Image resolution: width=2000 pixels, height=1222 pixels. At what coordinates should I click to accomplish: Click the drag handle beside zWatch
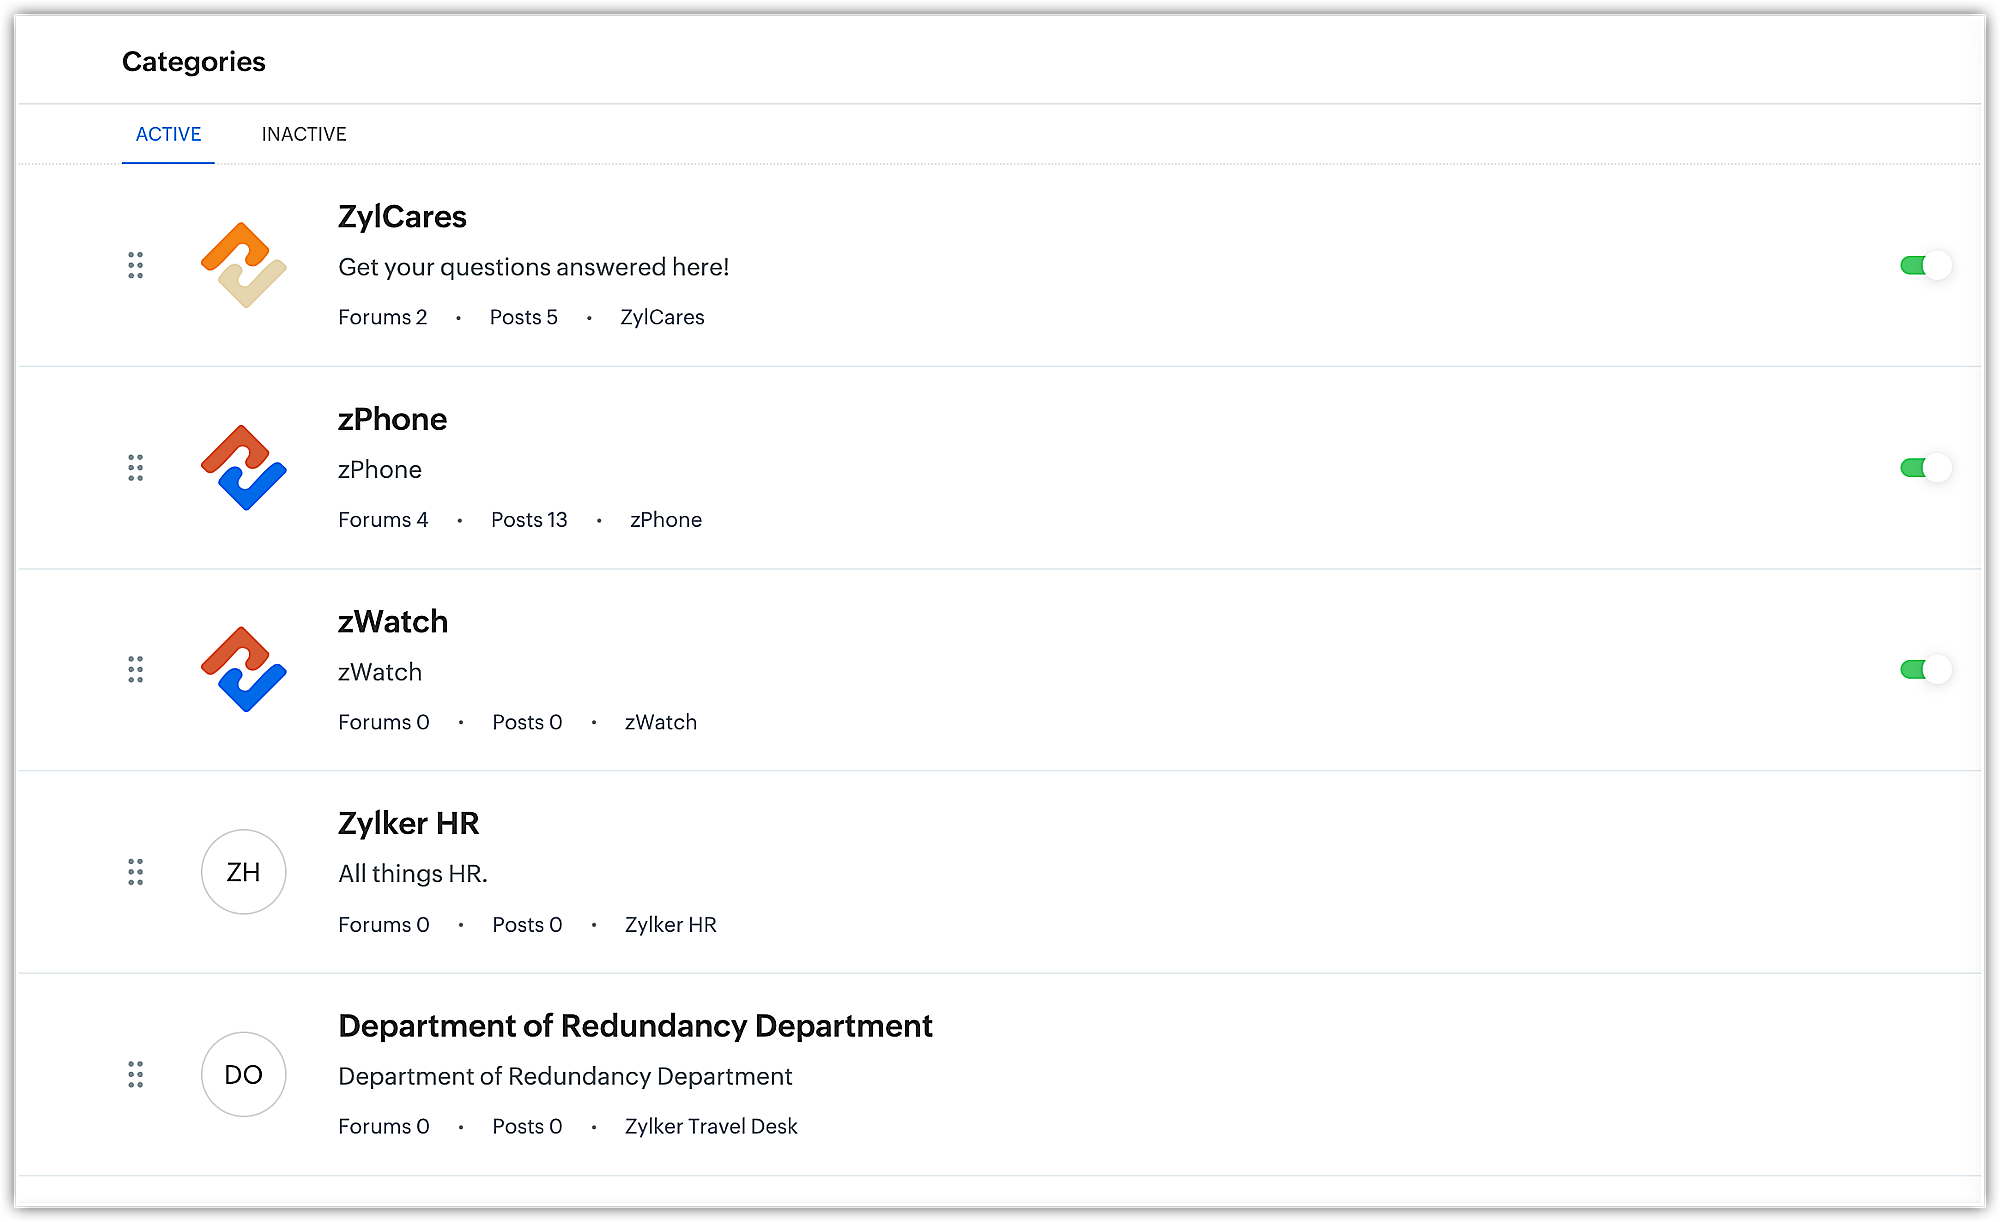(x=136, y=669)
